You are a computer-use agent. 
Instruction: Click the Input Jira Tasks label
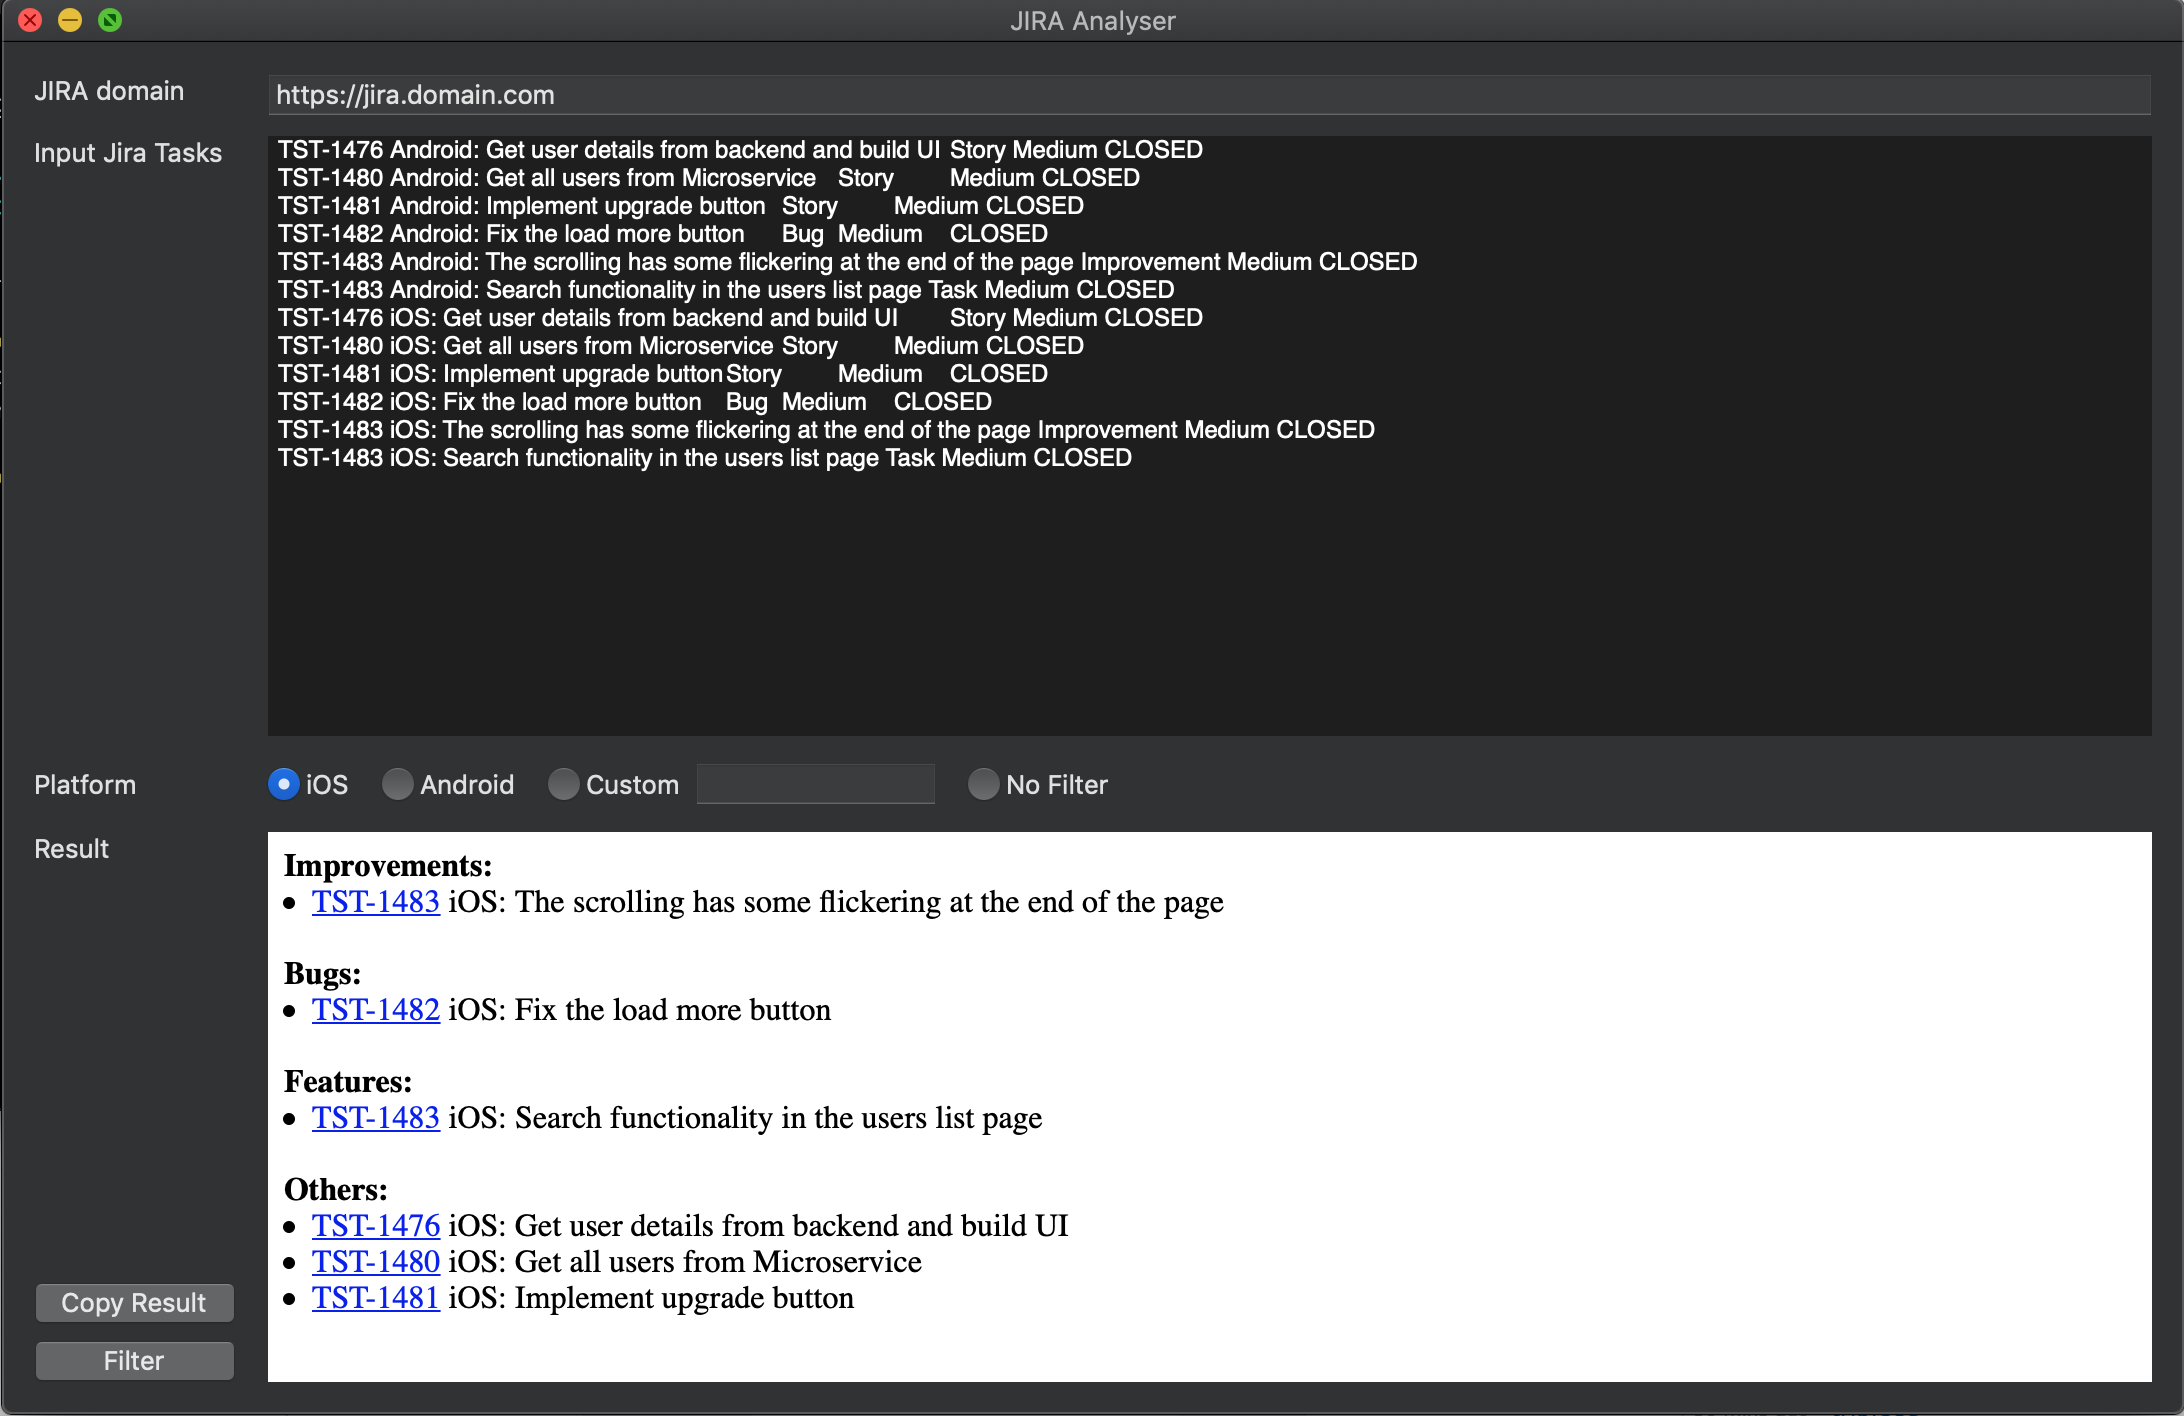128,153
